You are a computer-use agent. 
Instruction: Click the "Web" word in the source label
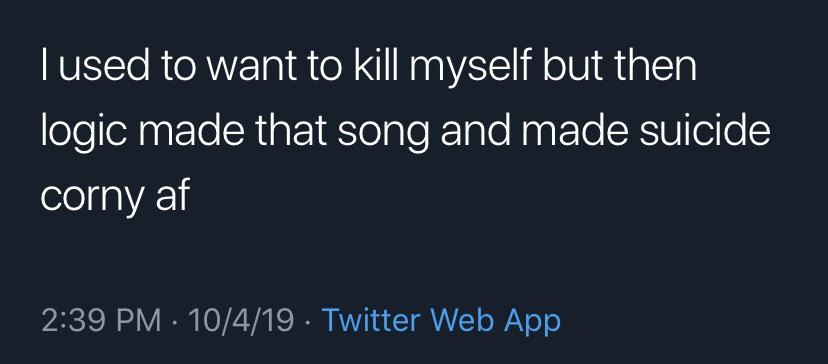pyautogui.click(x=463, y=319)
